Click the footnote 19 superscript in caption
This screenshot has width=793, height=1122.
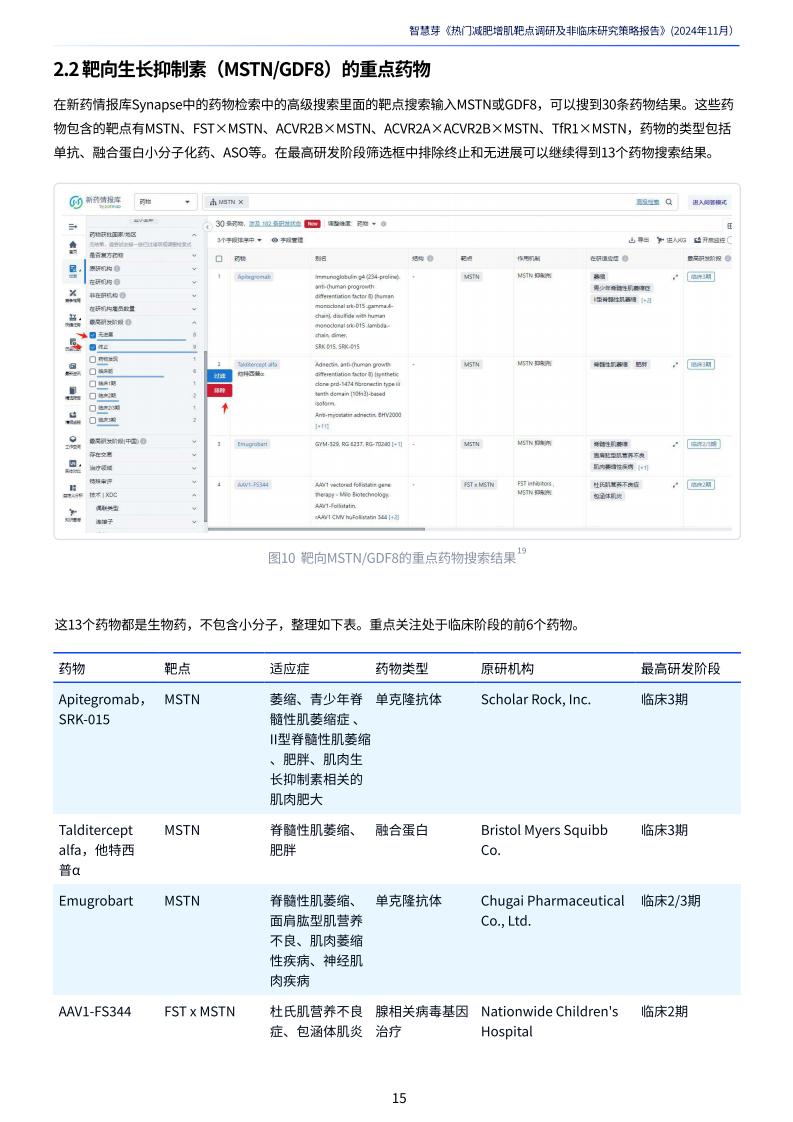click(522, 550)
